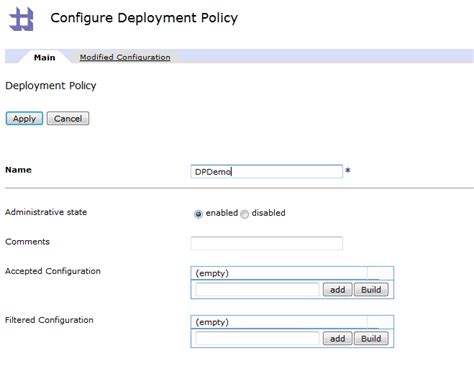Open Build for Filtered Configuration
This screenshot has width=474, height=366.
pyautogui.click(x=371, y=338)
